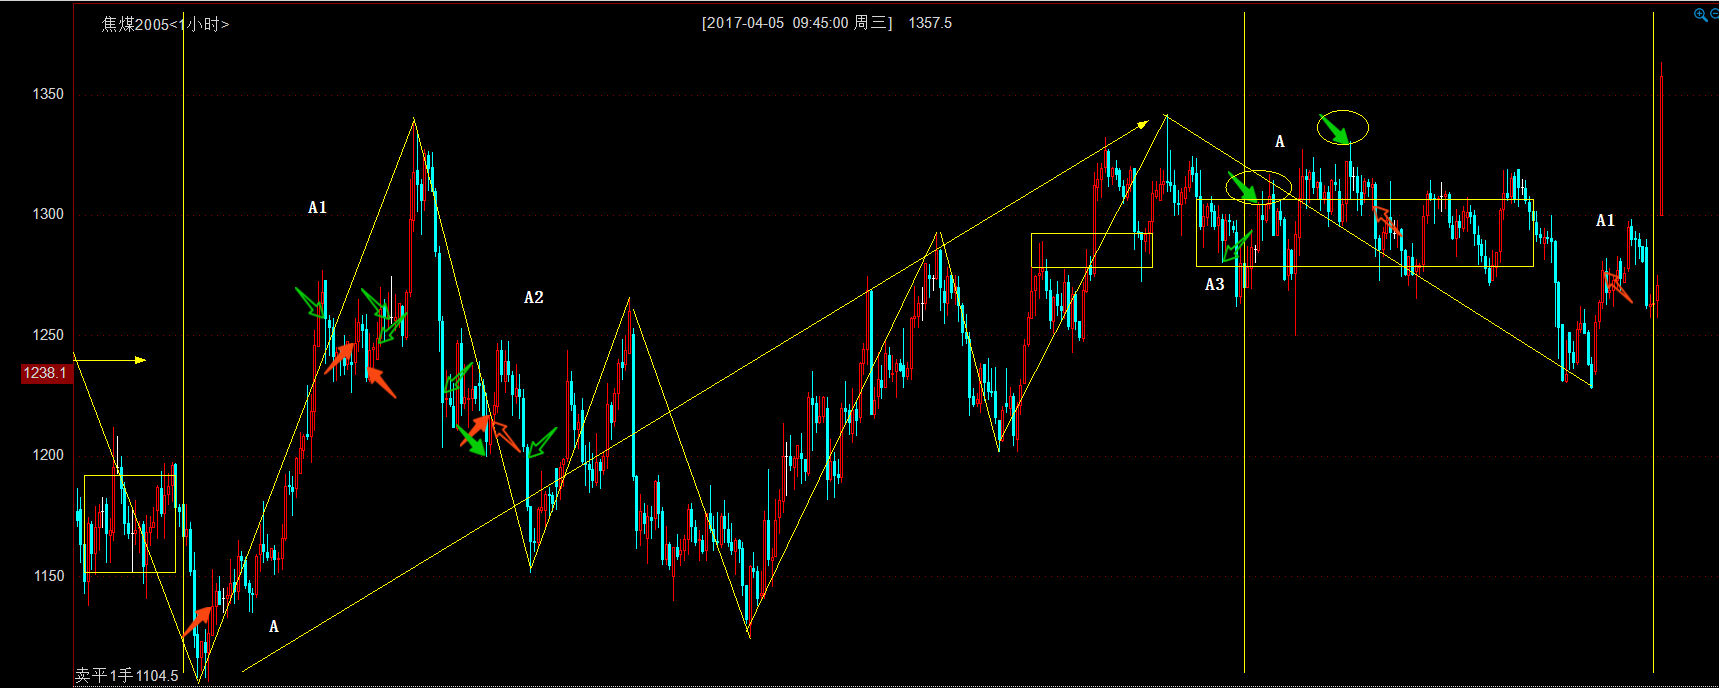This screenshot has height=688, width=1719.
Task: Click the 1200 price axis label
Action: (x=48, y=455)
